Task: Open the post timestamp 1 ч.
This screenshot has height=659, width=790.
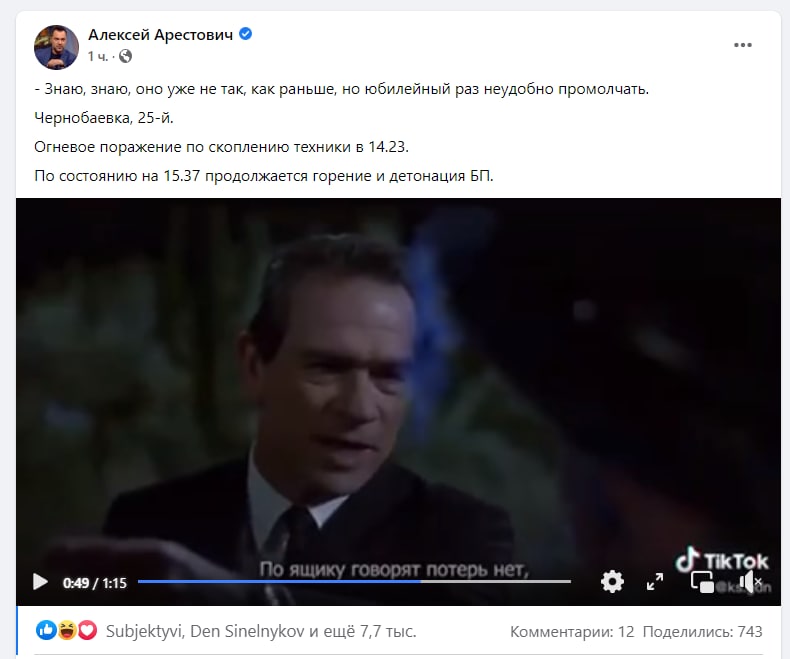Action: tap(98, 56)
